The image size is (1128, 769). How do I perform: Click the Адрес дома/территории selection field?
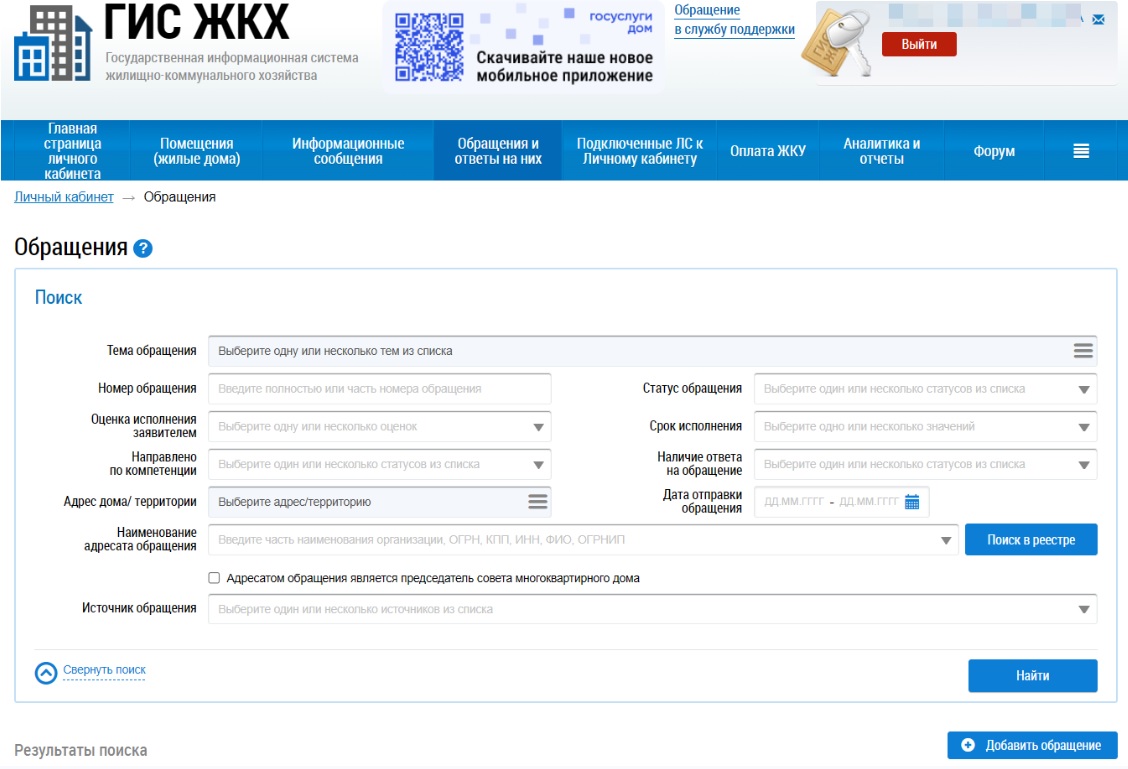[x=380, y=501]
